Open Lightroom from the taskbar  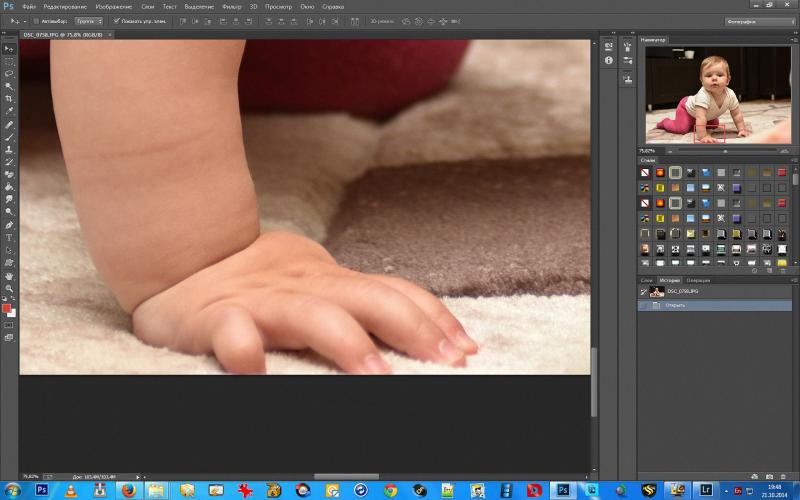point(706,490)
